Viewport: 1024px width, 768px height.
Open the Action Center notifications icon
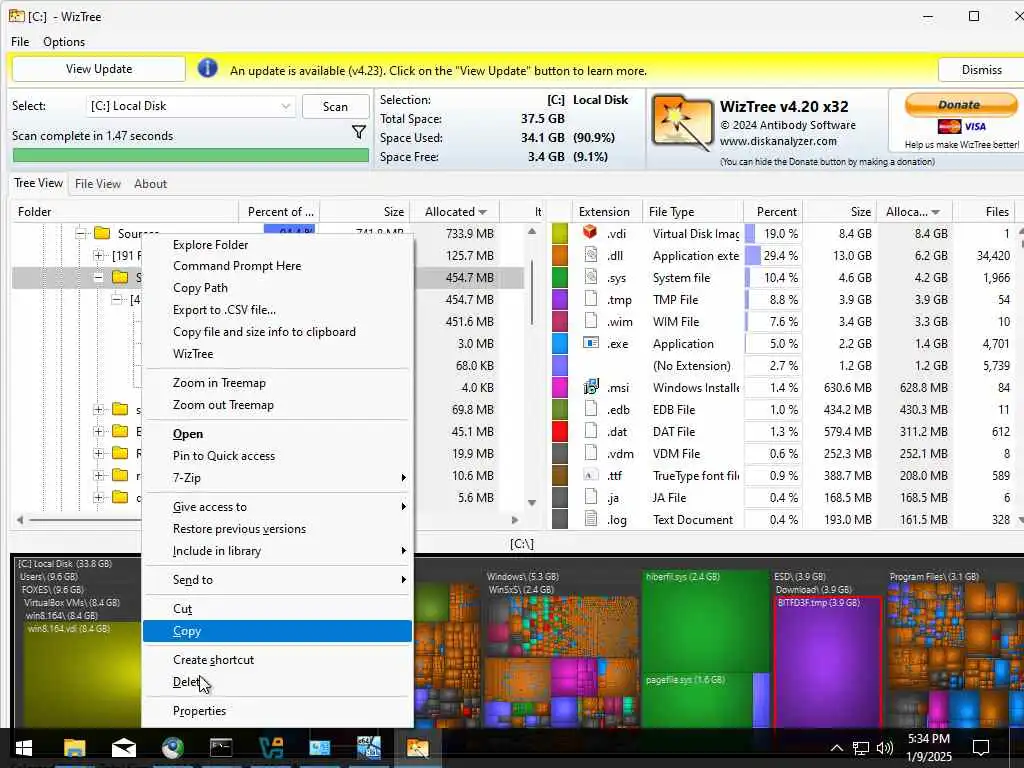(981, 747)
